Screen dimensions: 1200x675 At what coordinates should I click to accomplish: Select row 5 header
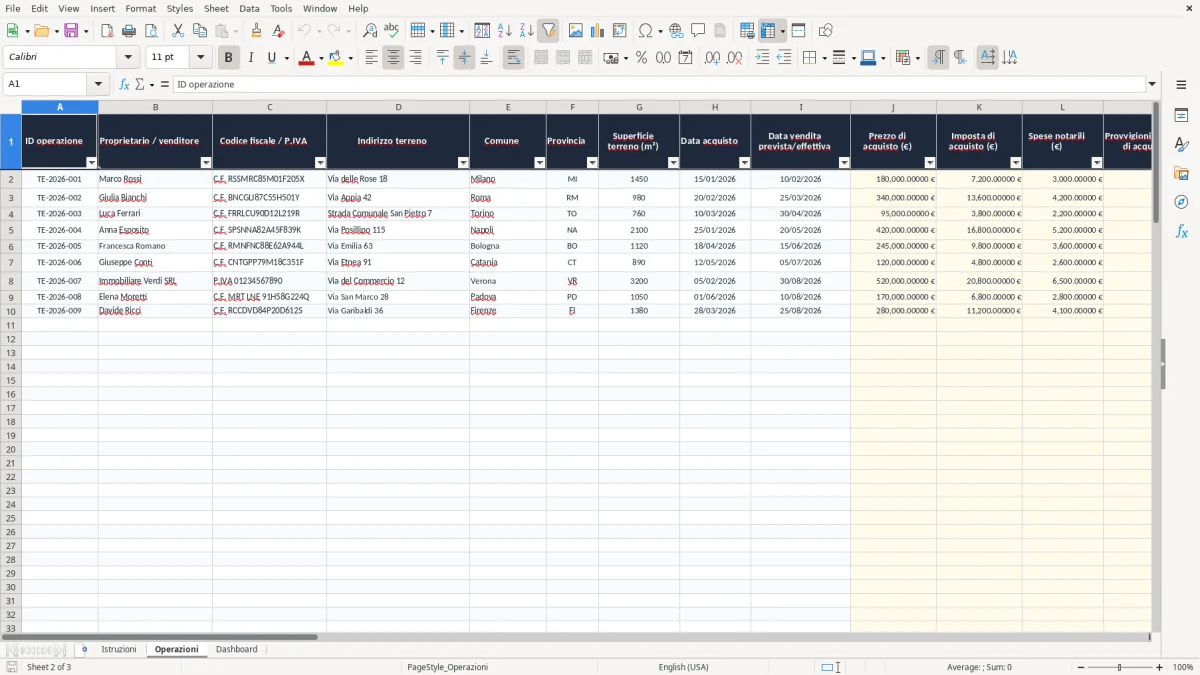click(x=11, y=230)
